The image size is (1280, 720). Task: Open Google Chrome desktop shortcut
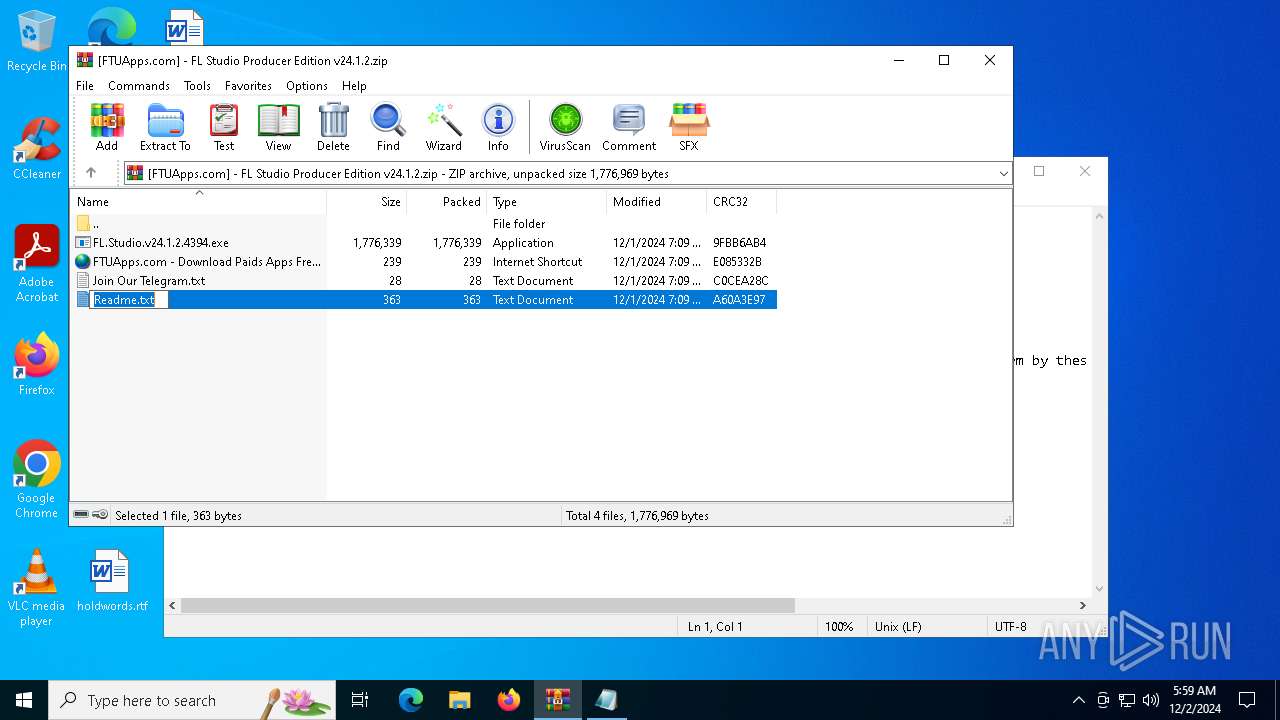(x=37, y=479)
